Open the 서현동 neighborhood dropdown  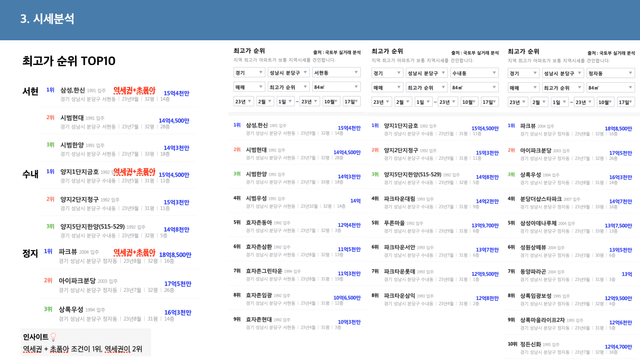coord(336,73)
